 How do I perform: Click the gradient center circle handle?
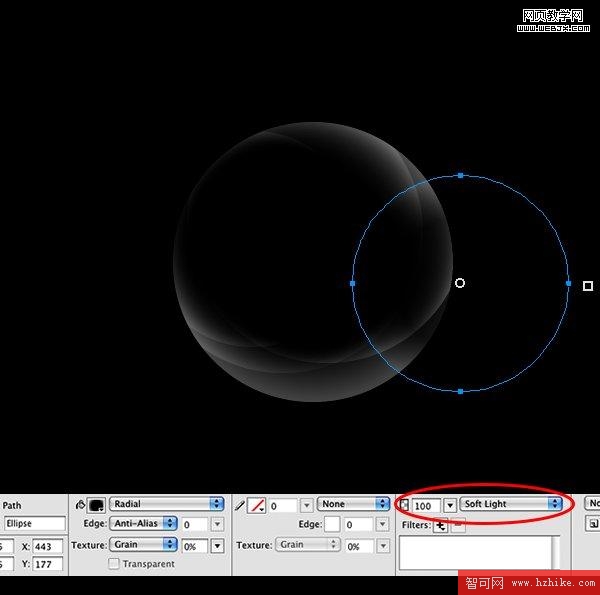click(460, 283)
